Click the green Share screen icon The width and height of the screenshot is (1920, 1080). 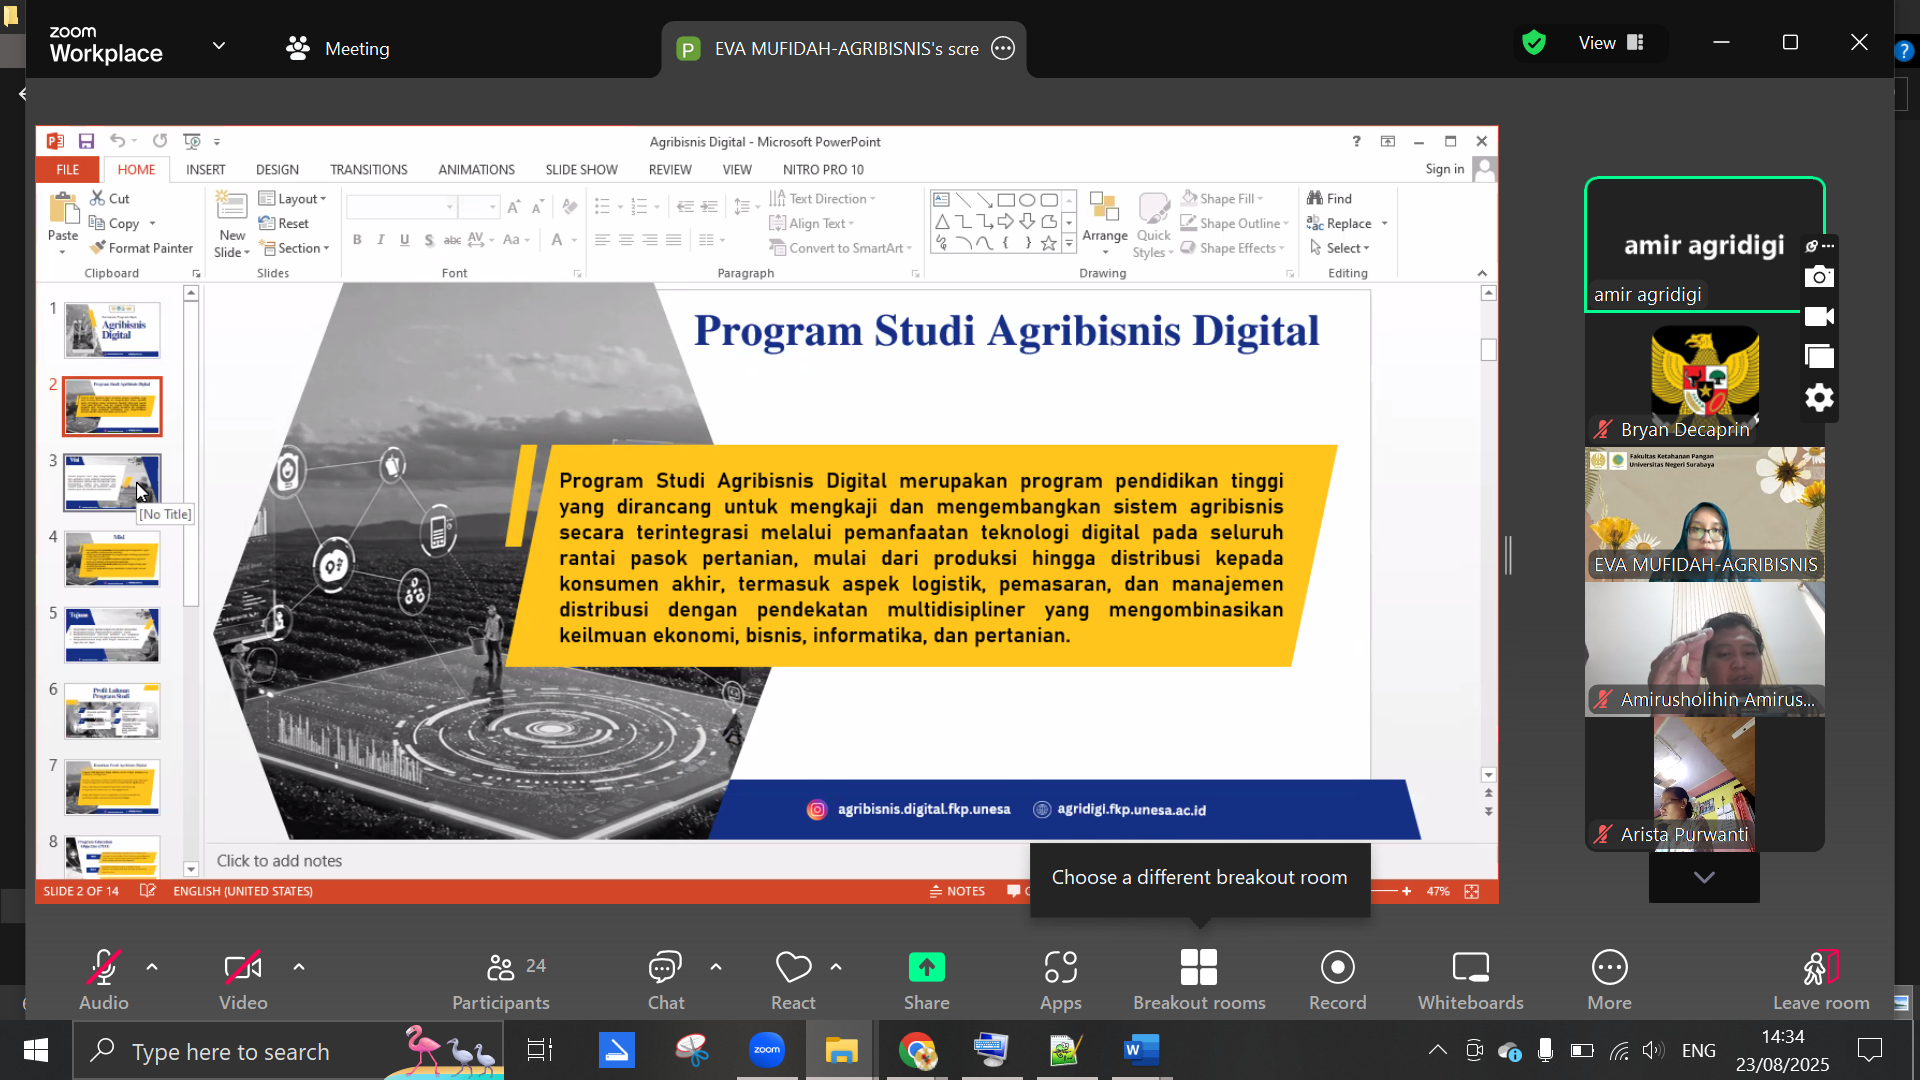[x=926, y=967]
